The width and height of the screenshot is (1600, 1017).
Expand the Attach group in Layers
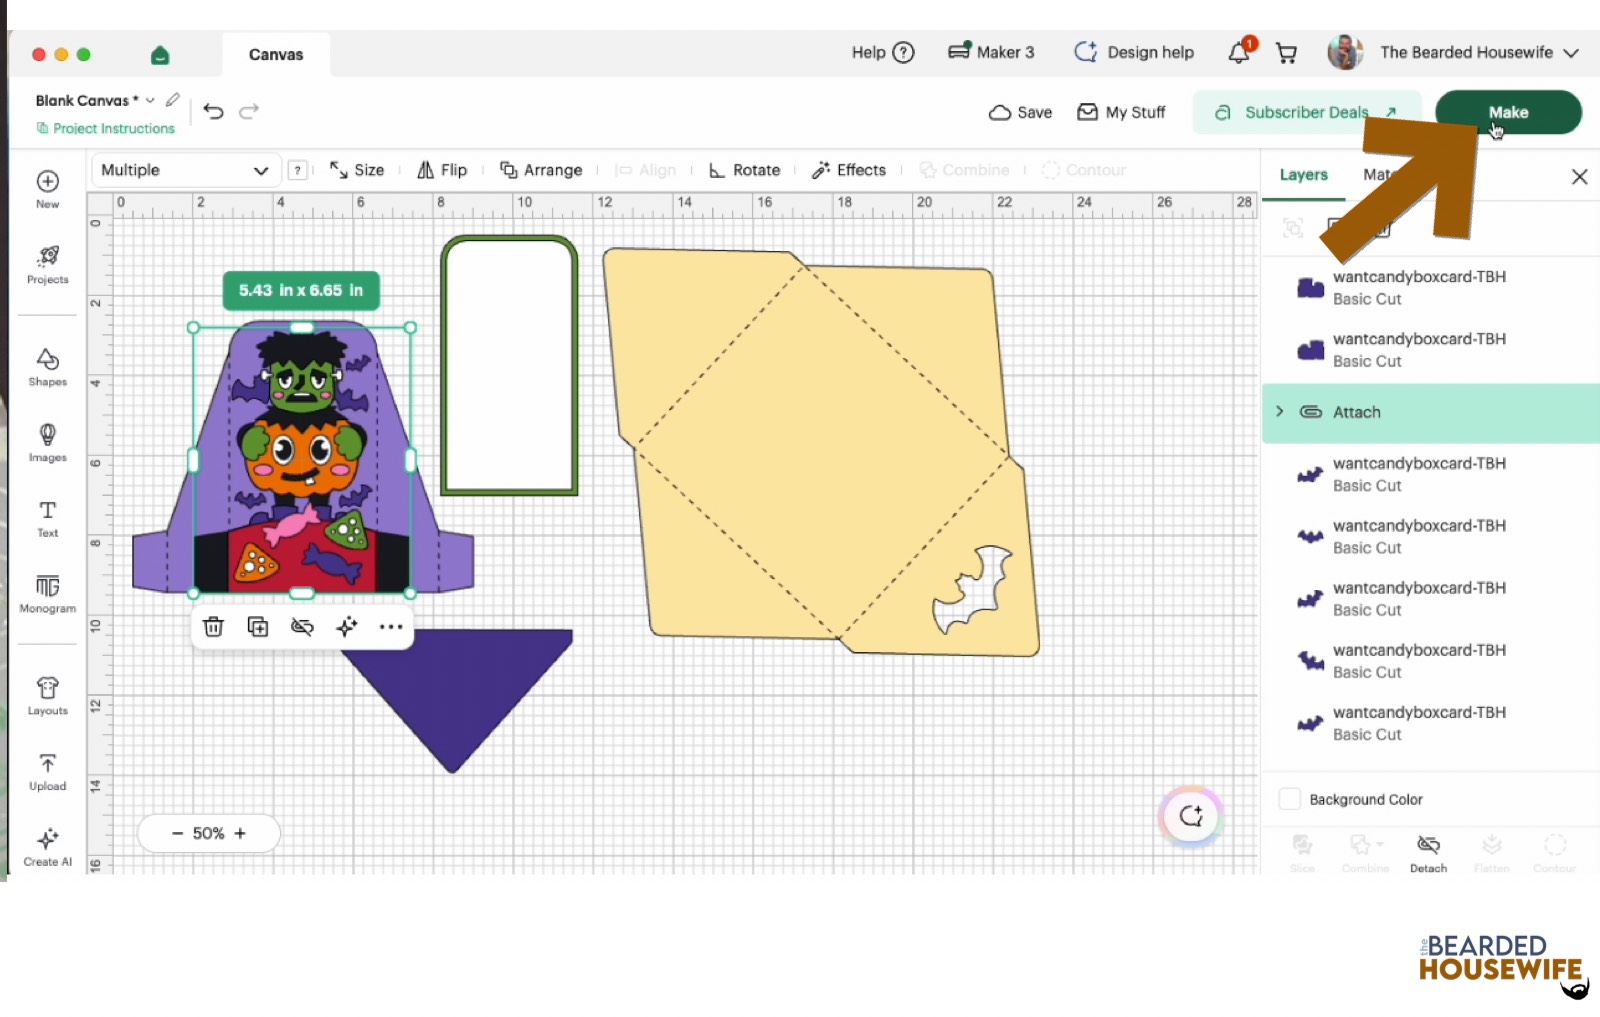point(1279,411)
